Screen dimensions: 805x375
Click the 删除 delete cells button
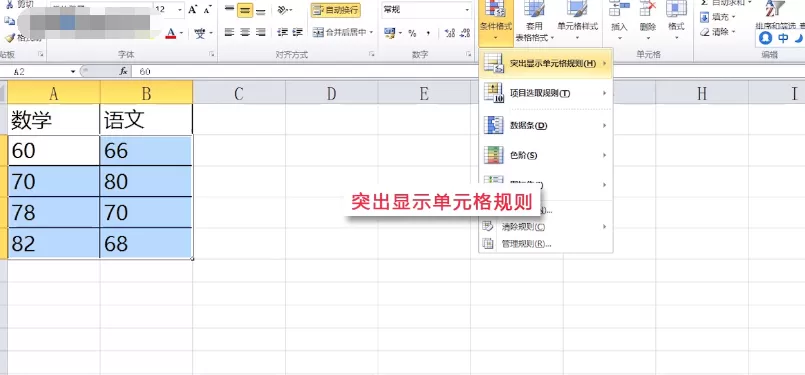pos(648,21)
